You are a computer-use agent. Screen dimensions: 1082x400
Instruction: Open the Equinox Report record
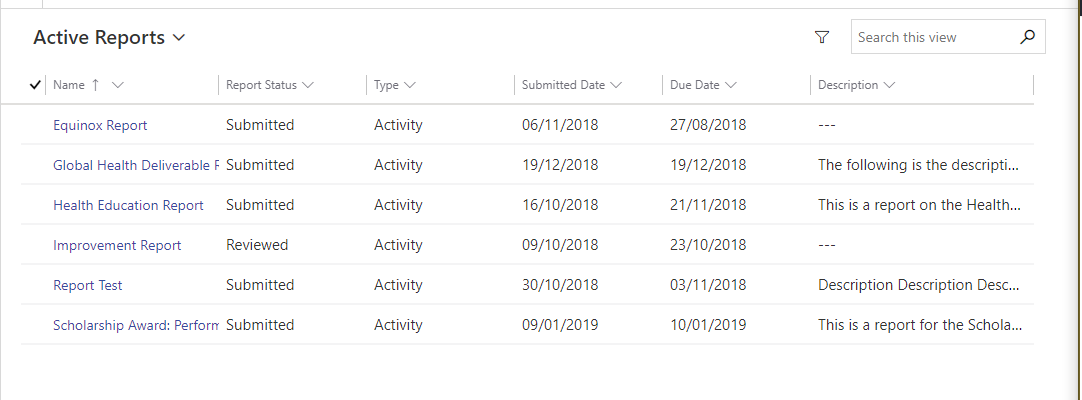100,126
